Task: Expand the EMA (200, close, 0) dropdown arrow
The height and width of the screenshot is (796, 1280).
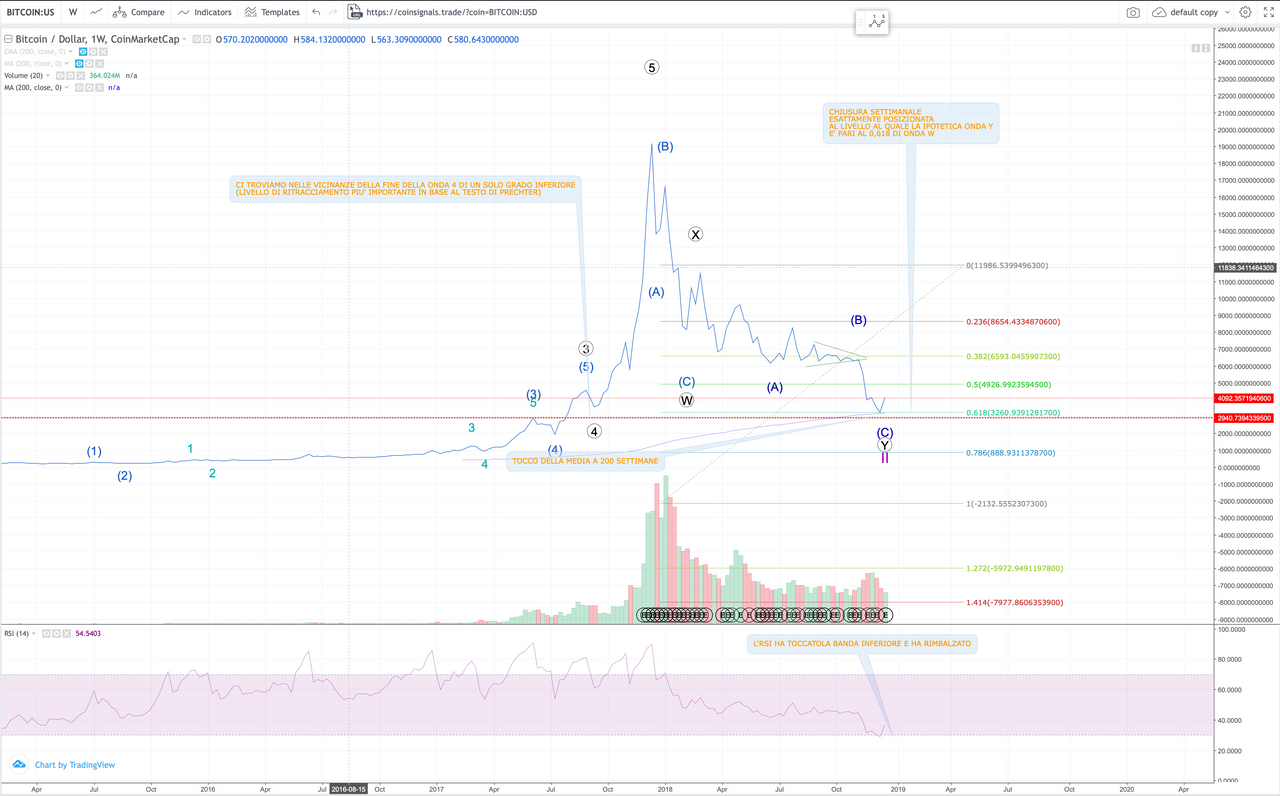Action: tap(70, 52)
